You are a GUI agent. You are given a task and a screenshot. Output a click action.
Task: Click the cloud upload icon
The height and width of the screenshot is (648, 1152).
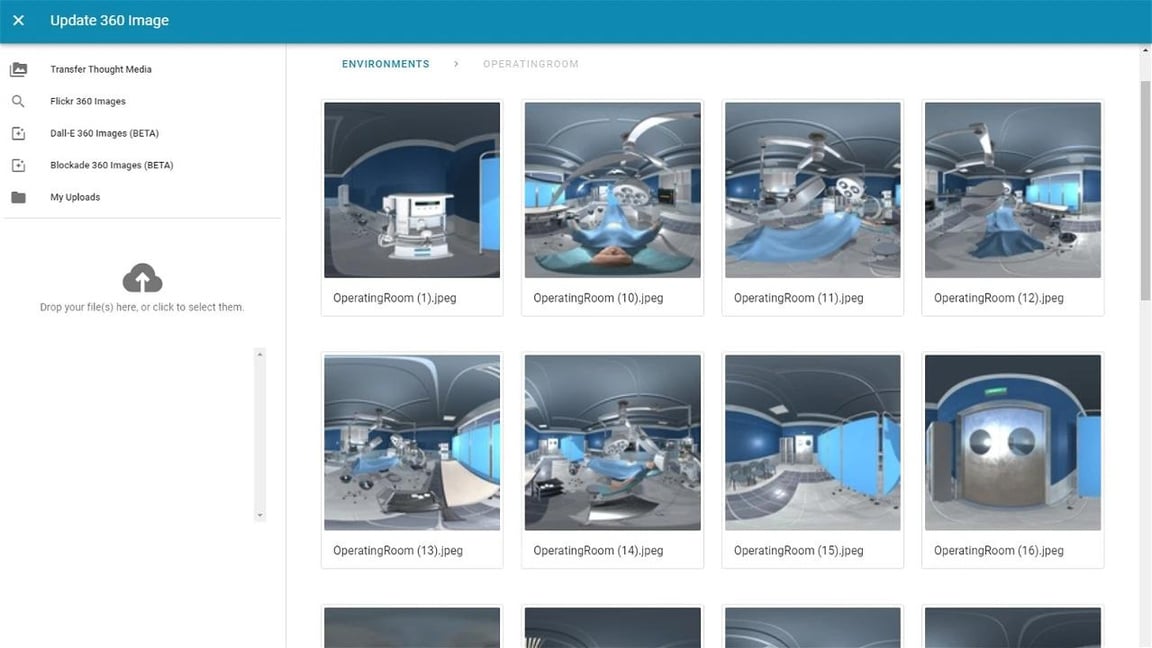coord(142,278)
